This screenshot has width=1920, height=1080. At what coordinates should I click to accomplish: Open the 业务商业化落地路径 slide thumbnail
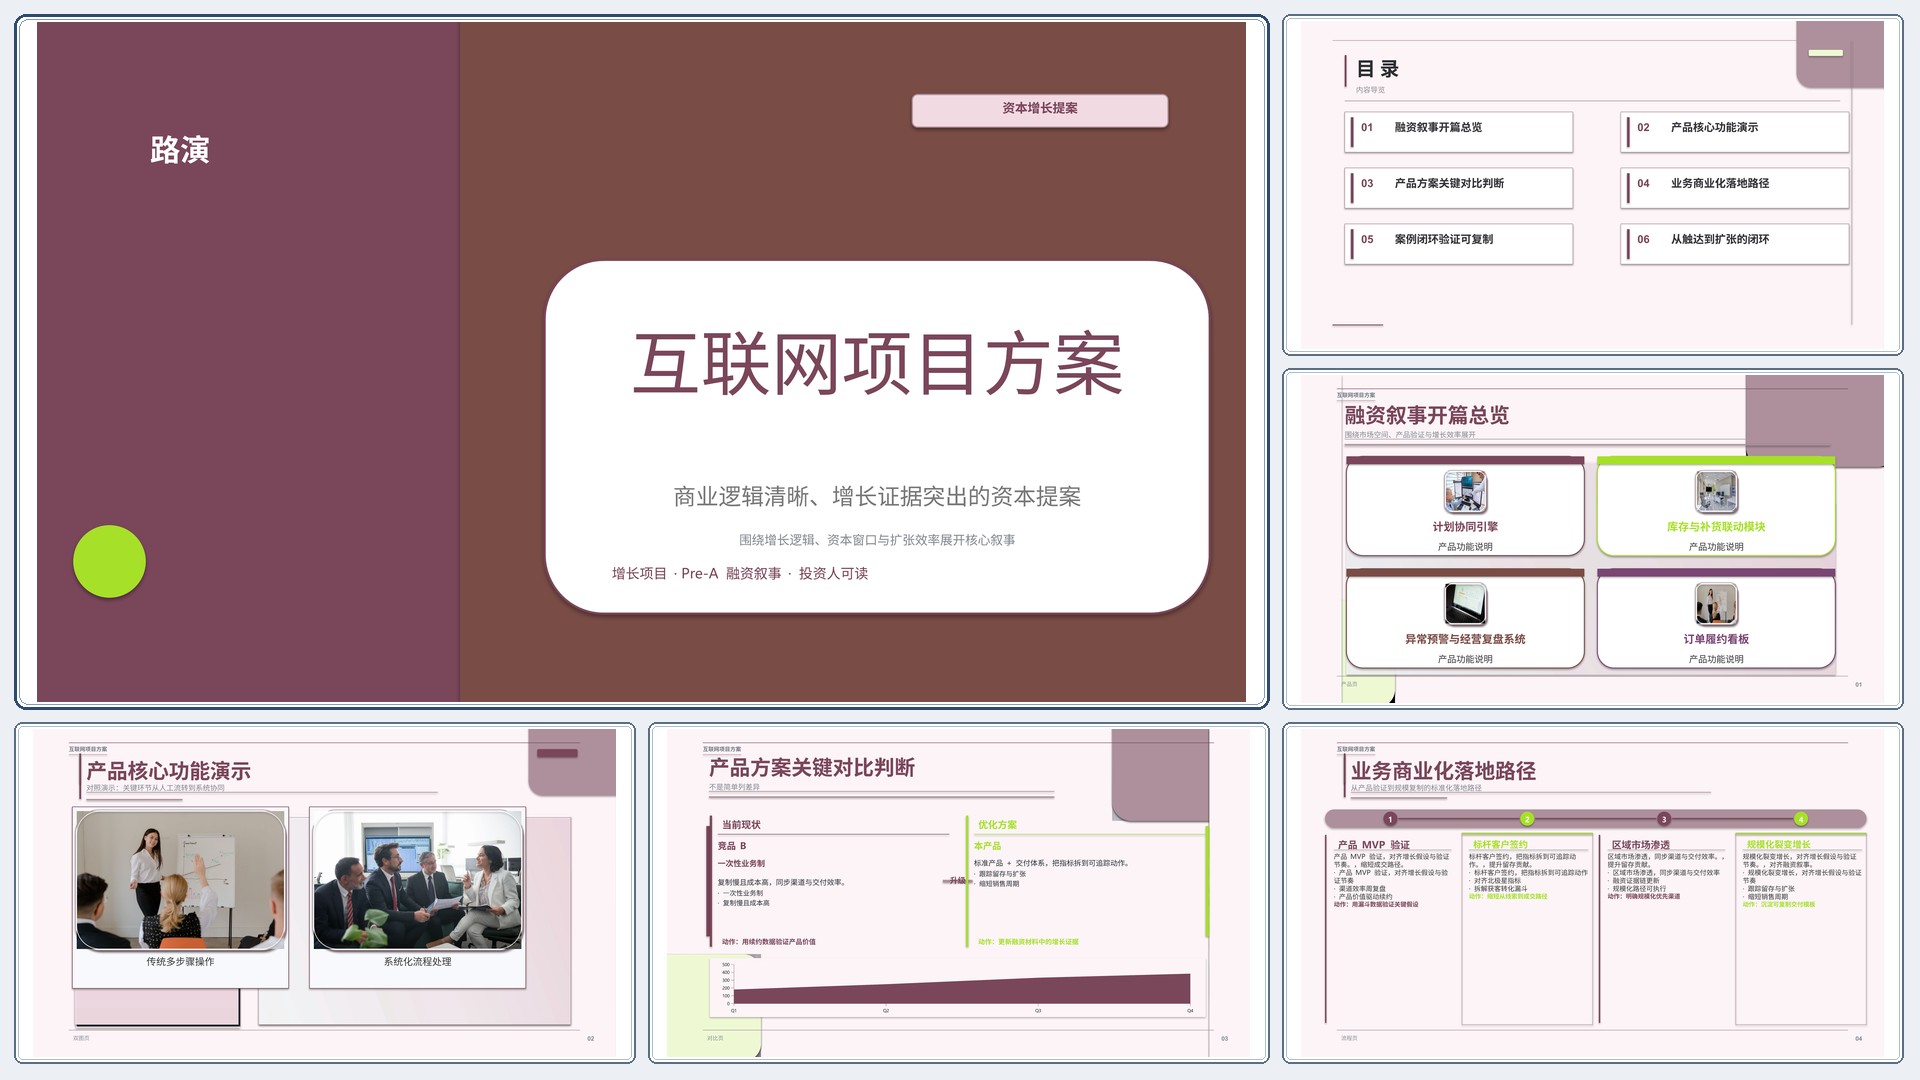click(x=1592, y=893)
